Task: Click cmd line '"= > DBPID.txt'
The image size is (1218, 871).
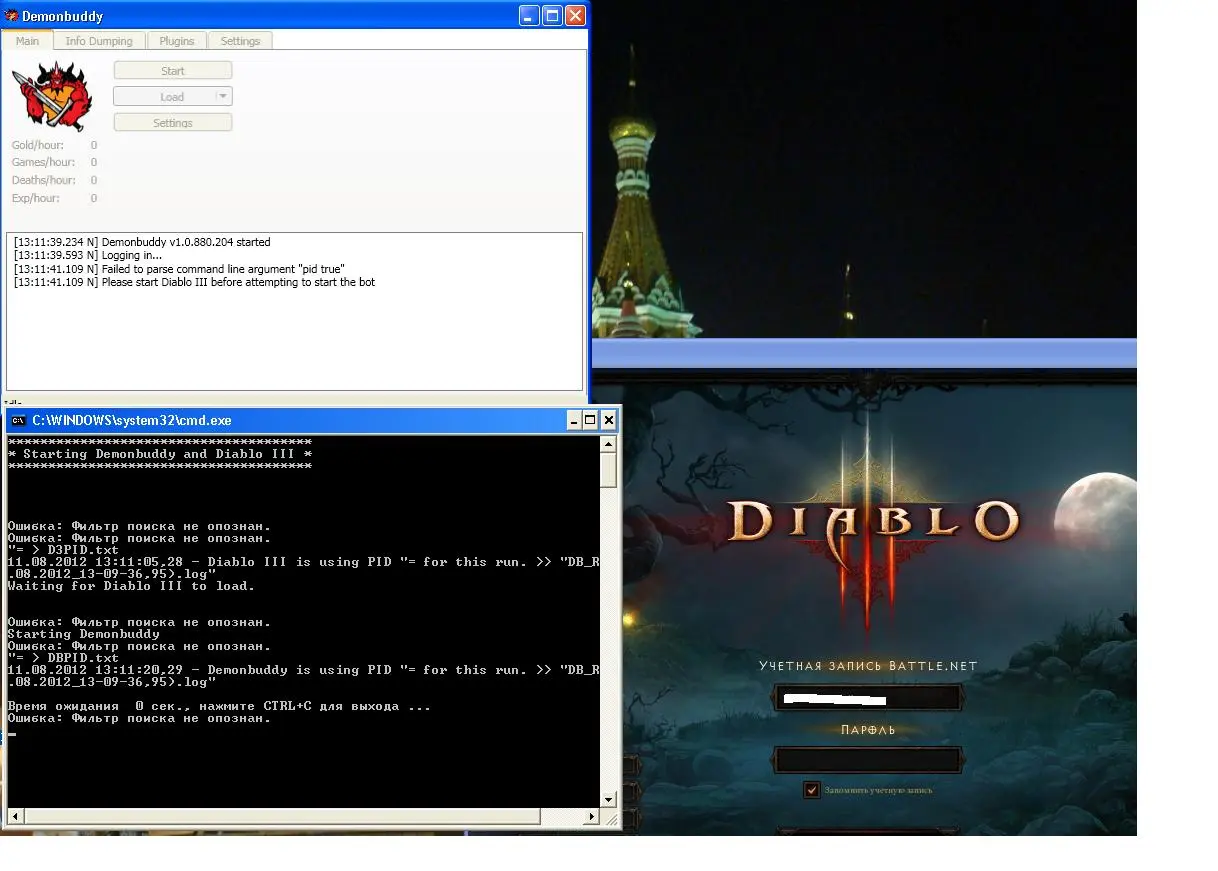Action: coord(63,658)
